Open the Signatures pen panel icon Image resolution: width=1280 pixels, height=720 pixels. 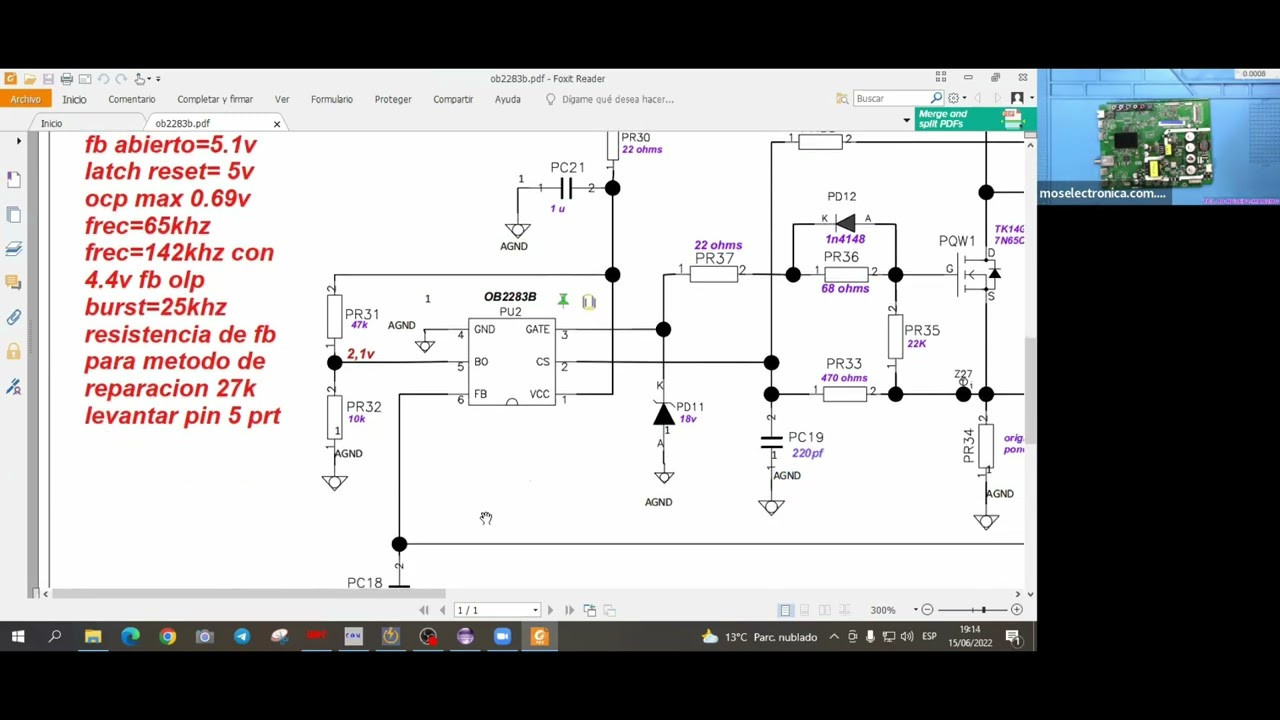coord(14,386)
